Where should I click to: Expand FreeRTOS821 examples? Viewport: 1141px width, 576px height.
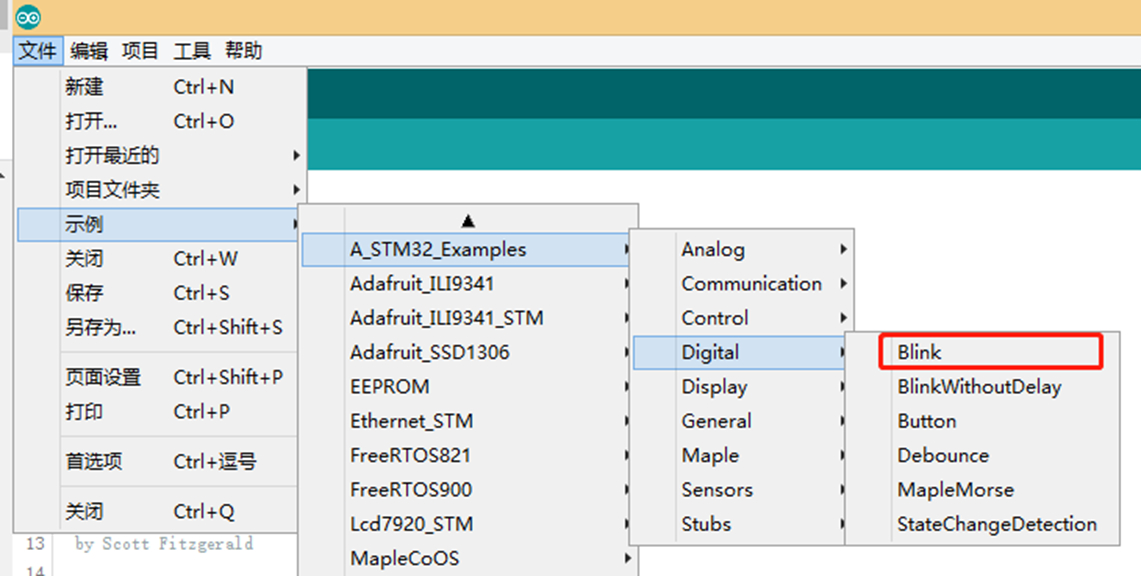point(468,455)
